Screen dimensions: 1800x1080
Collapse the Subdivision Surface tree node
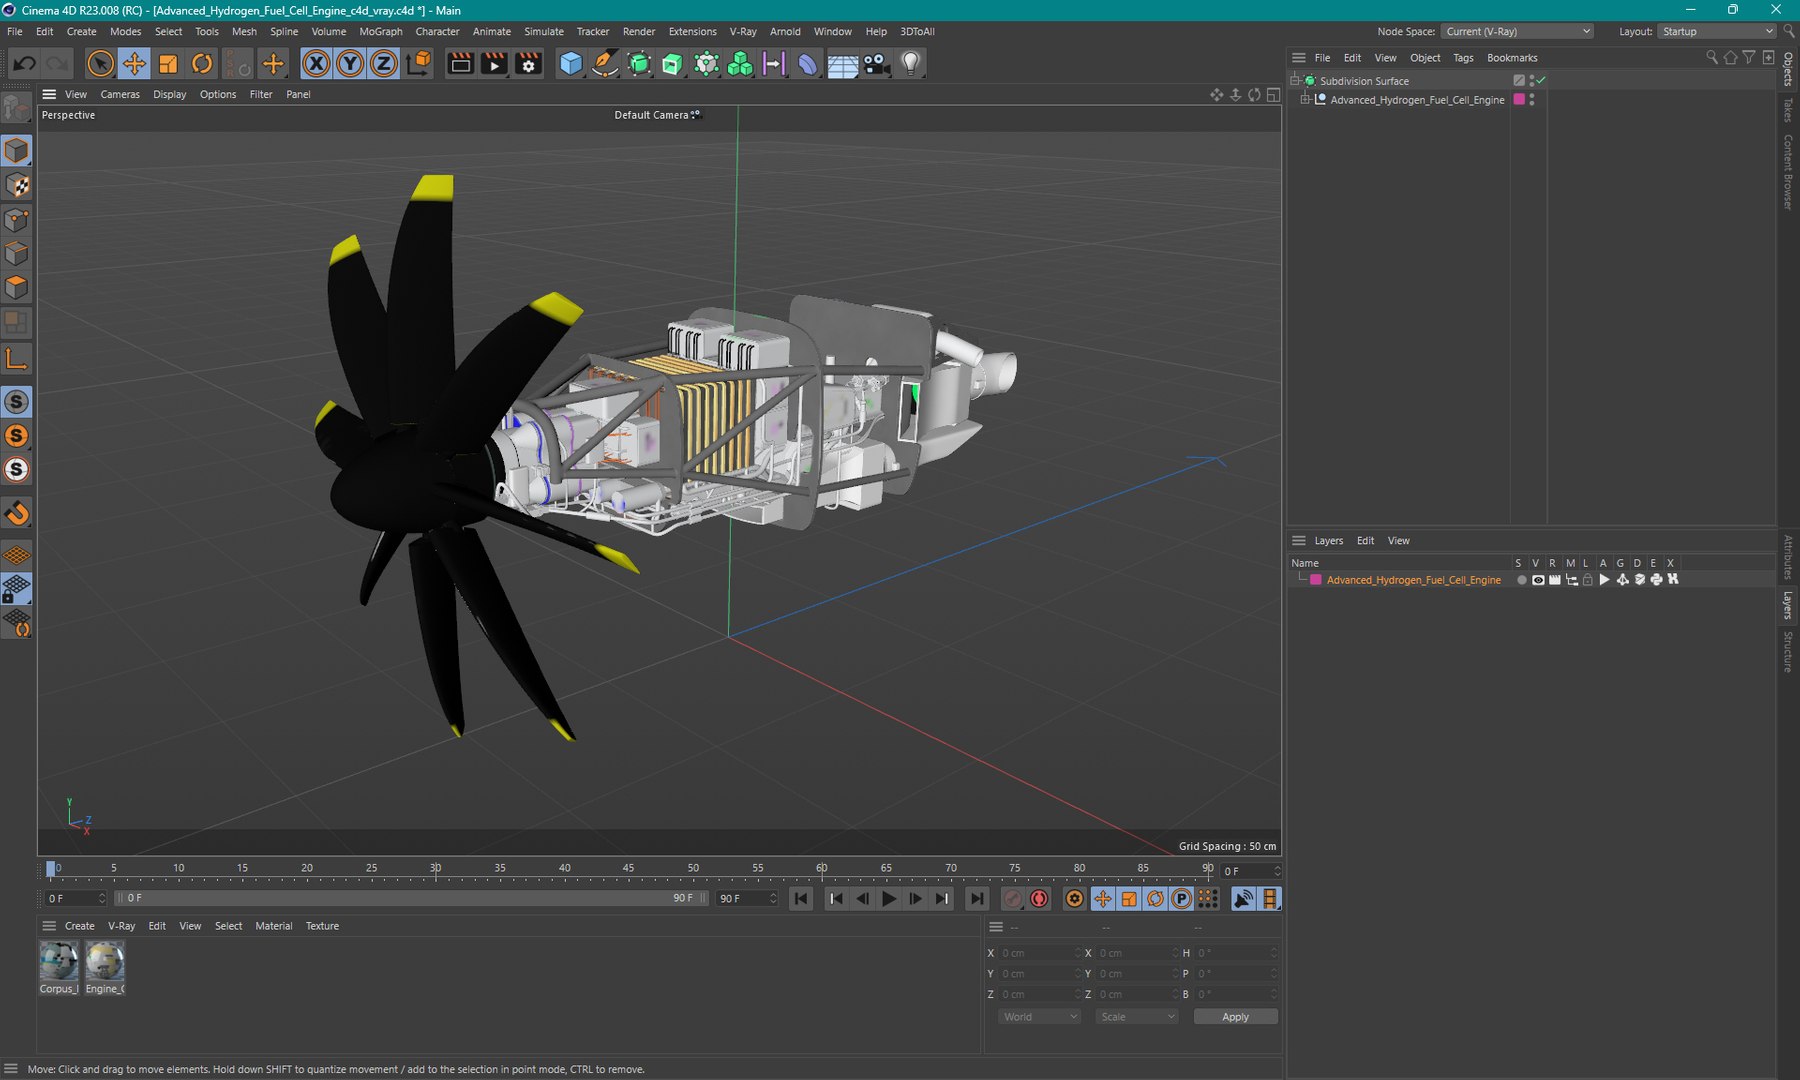tap(1294, 80)
